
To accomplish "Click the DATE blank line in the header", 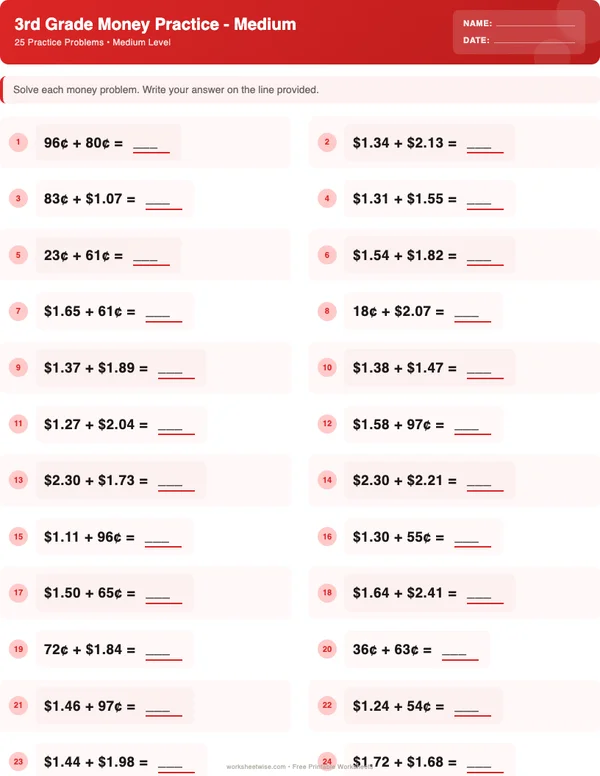I will tap(534, 41).
